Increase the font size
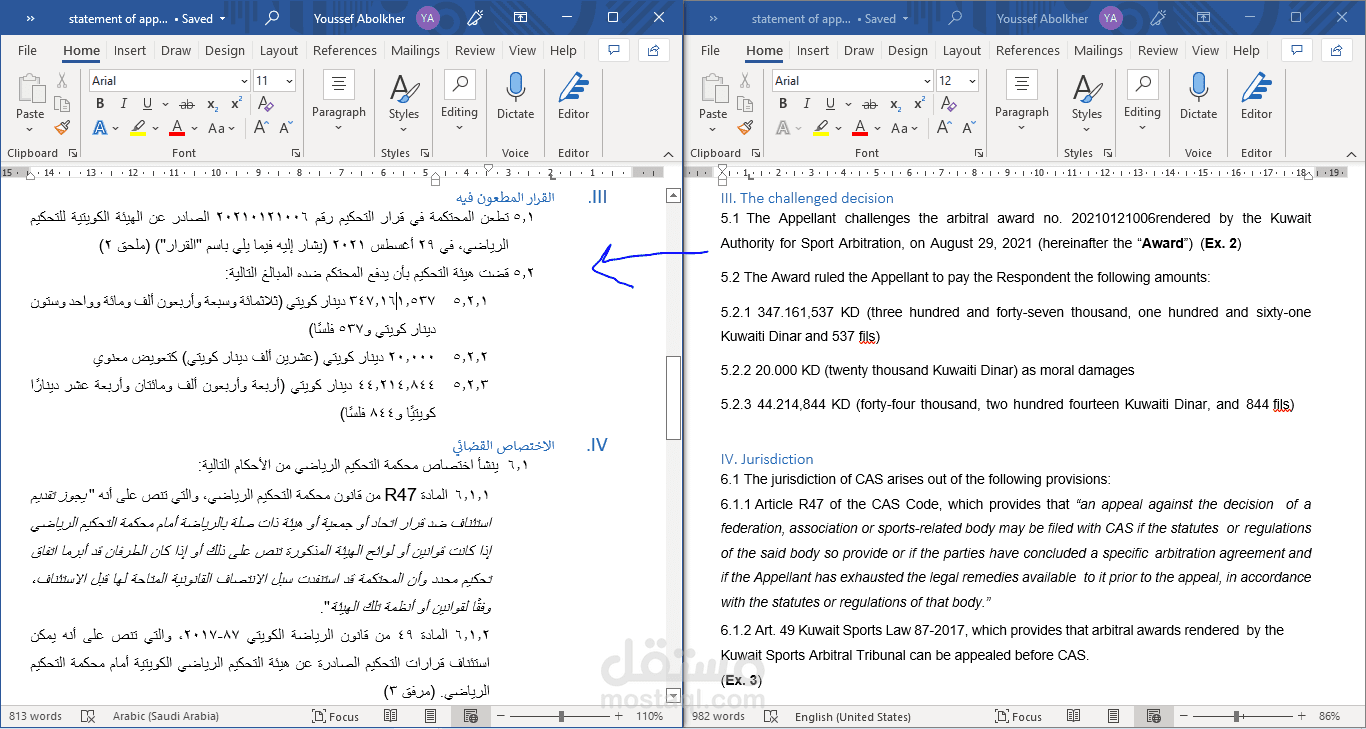Screen dimensions: 1366x729 [262, 127]
